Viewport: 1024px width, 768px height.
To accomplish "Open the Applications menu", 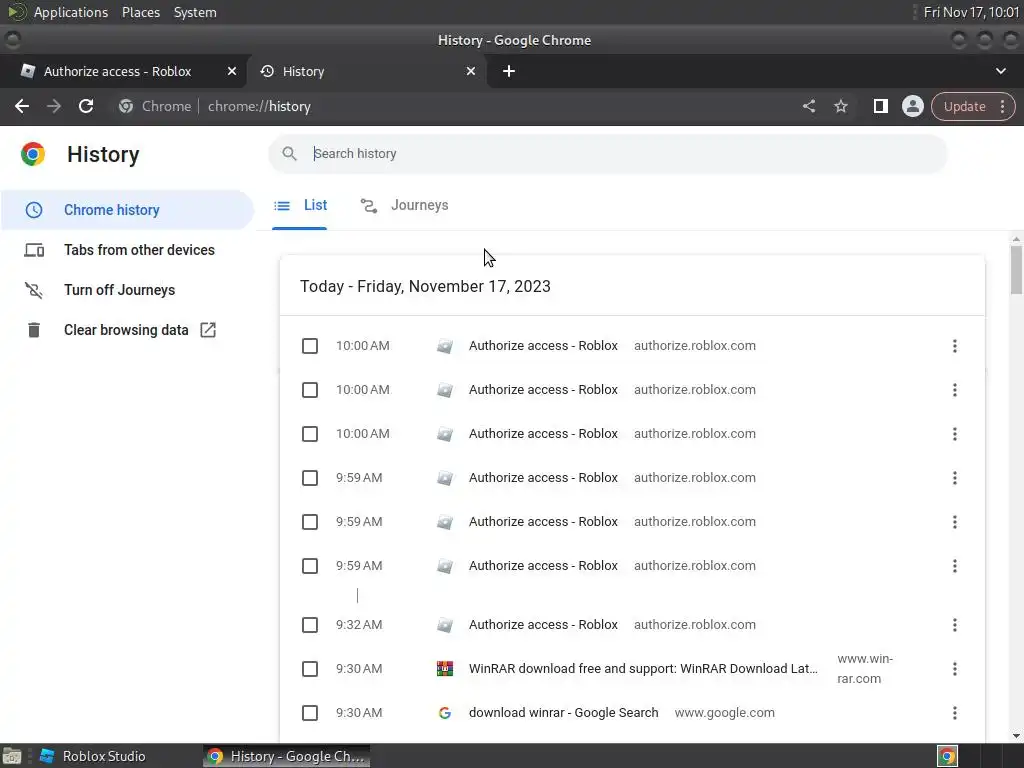I will tap(71, 12).
